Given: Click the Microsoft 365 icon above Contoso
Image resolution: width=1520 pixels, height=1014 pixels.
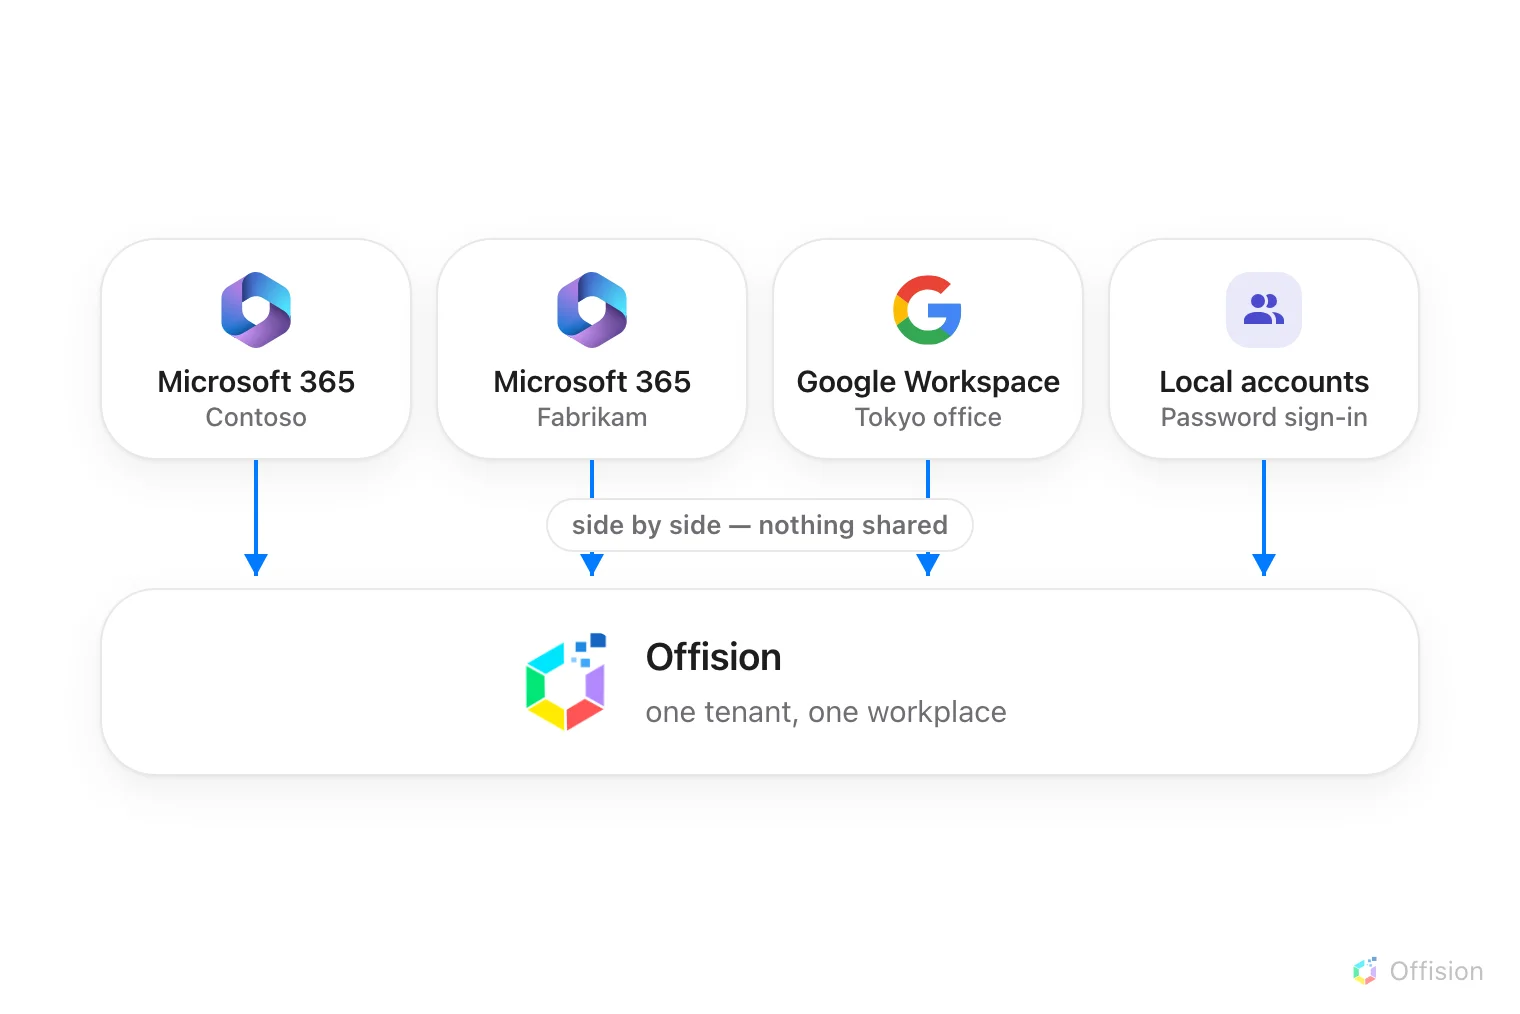Looking at the screenshot, I should pos(256,310).
